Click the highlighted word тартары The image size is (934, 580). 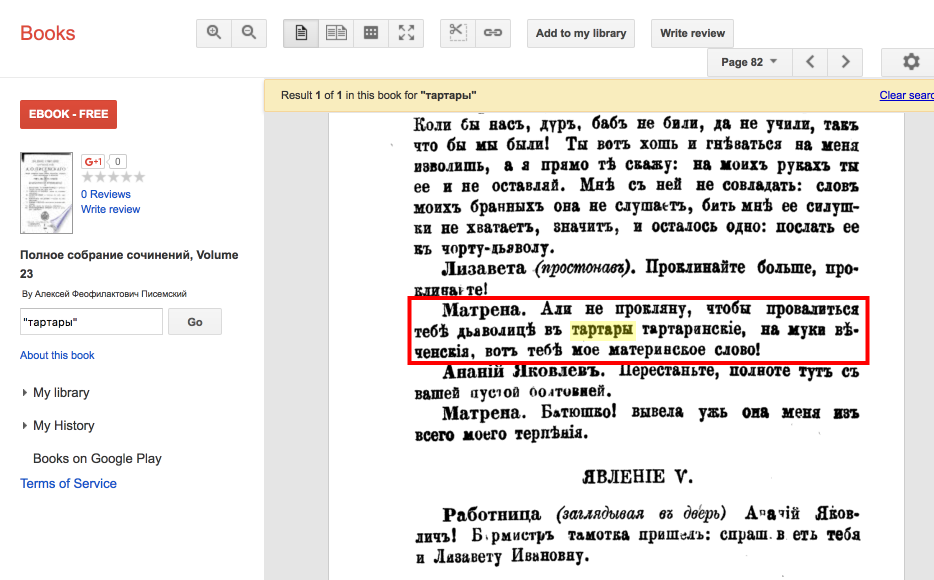click(602, 329)
